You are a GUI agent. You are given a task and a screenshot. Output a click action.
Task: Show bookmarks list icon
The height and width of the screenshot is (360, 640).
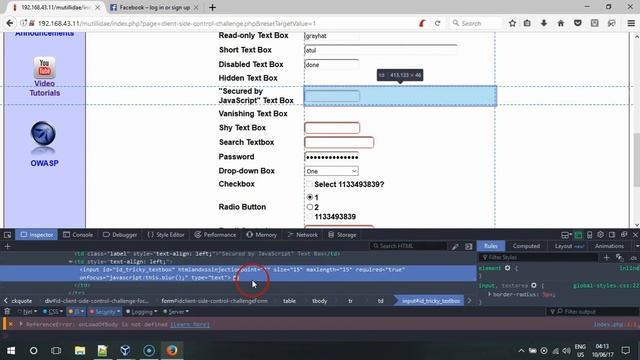(x=527, y=23)
